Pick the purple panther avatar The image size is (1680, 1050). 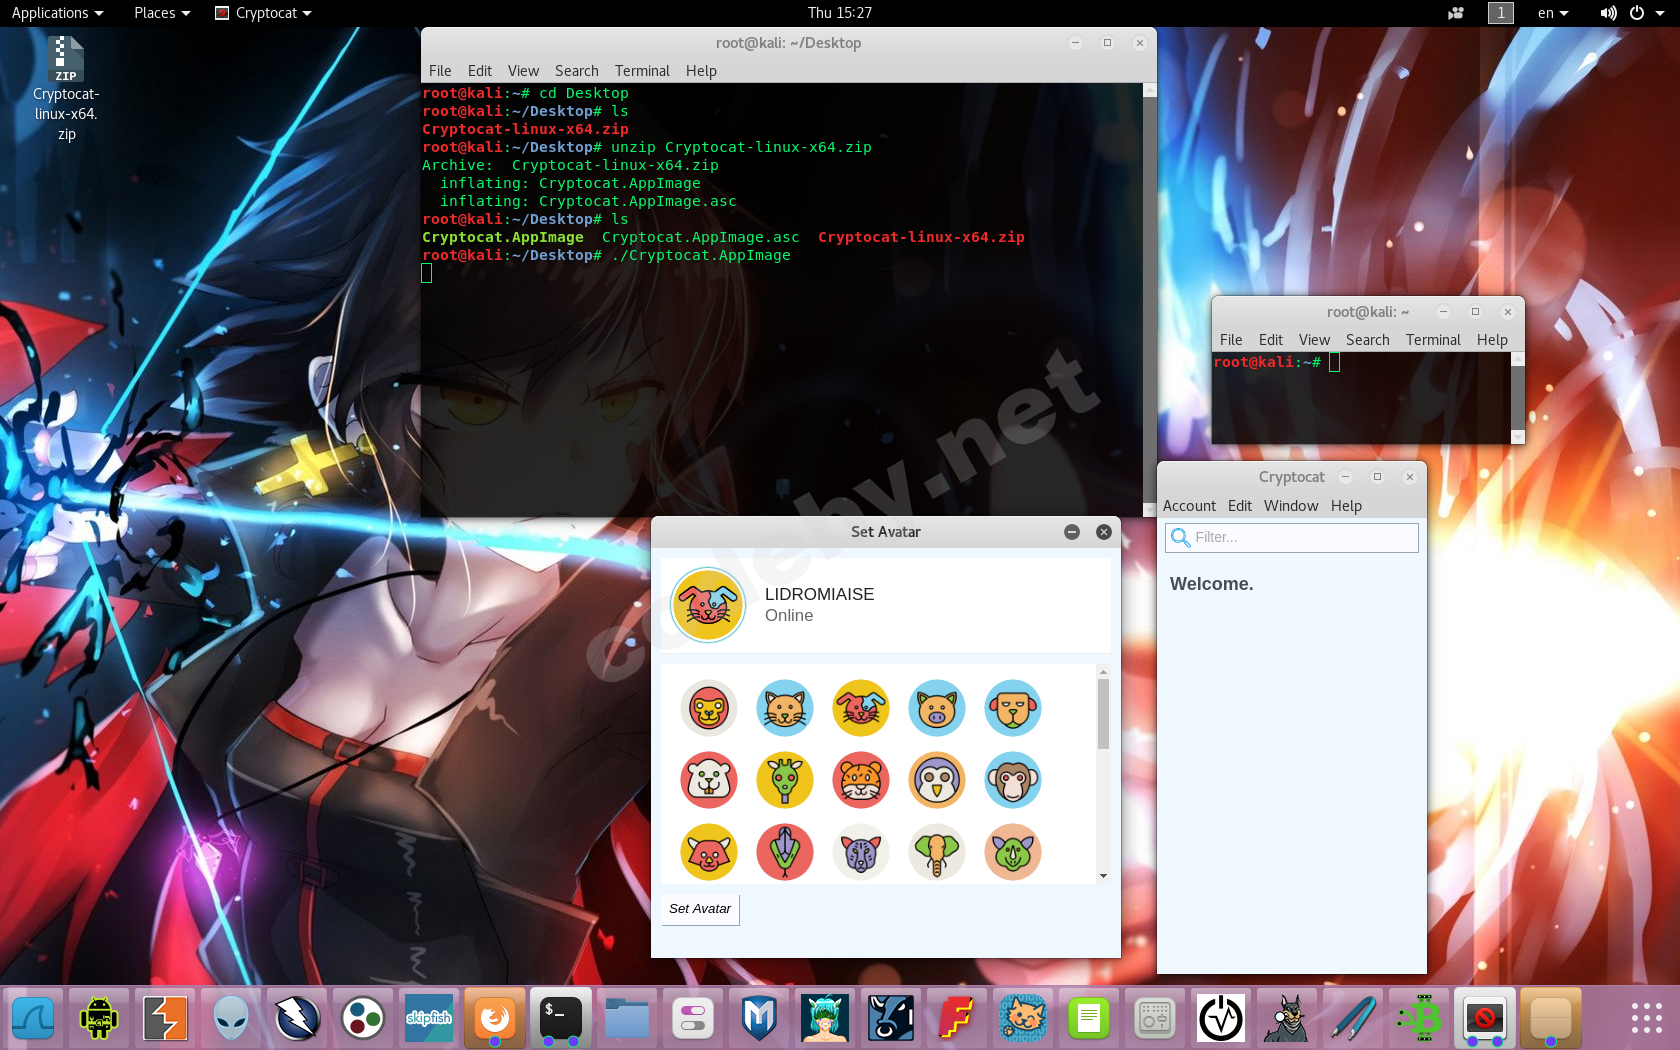tap(861, 852)
